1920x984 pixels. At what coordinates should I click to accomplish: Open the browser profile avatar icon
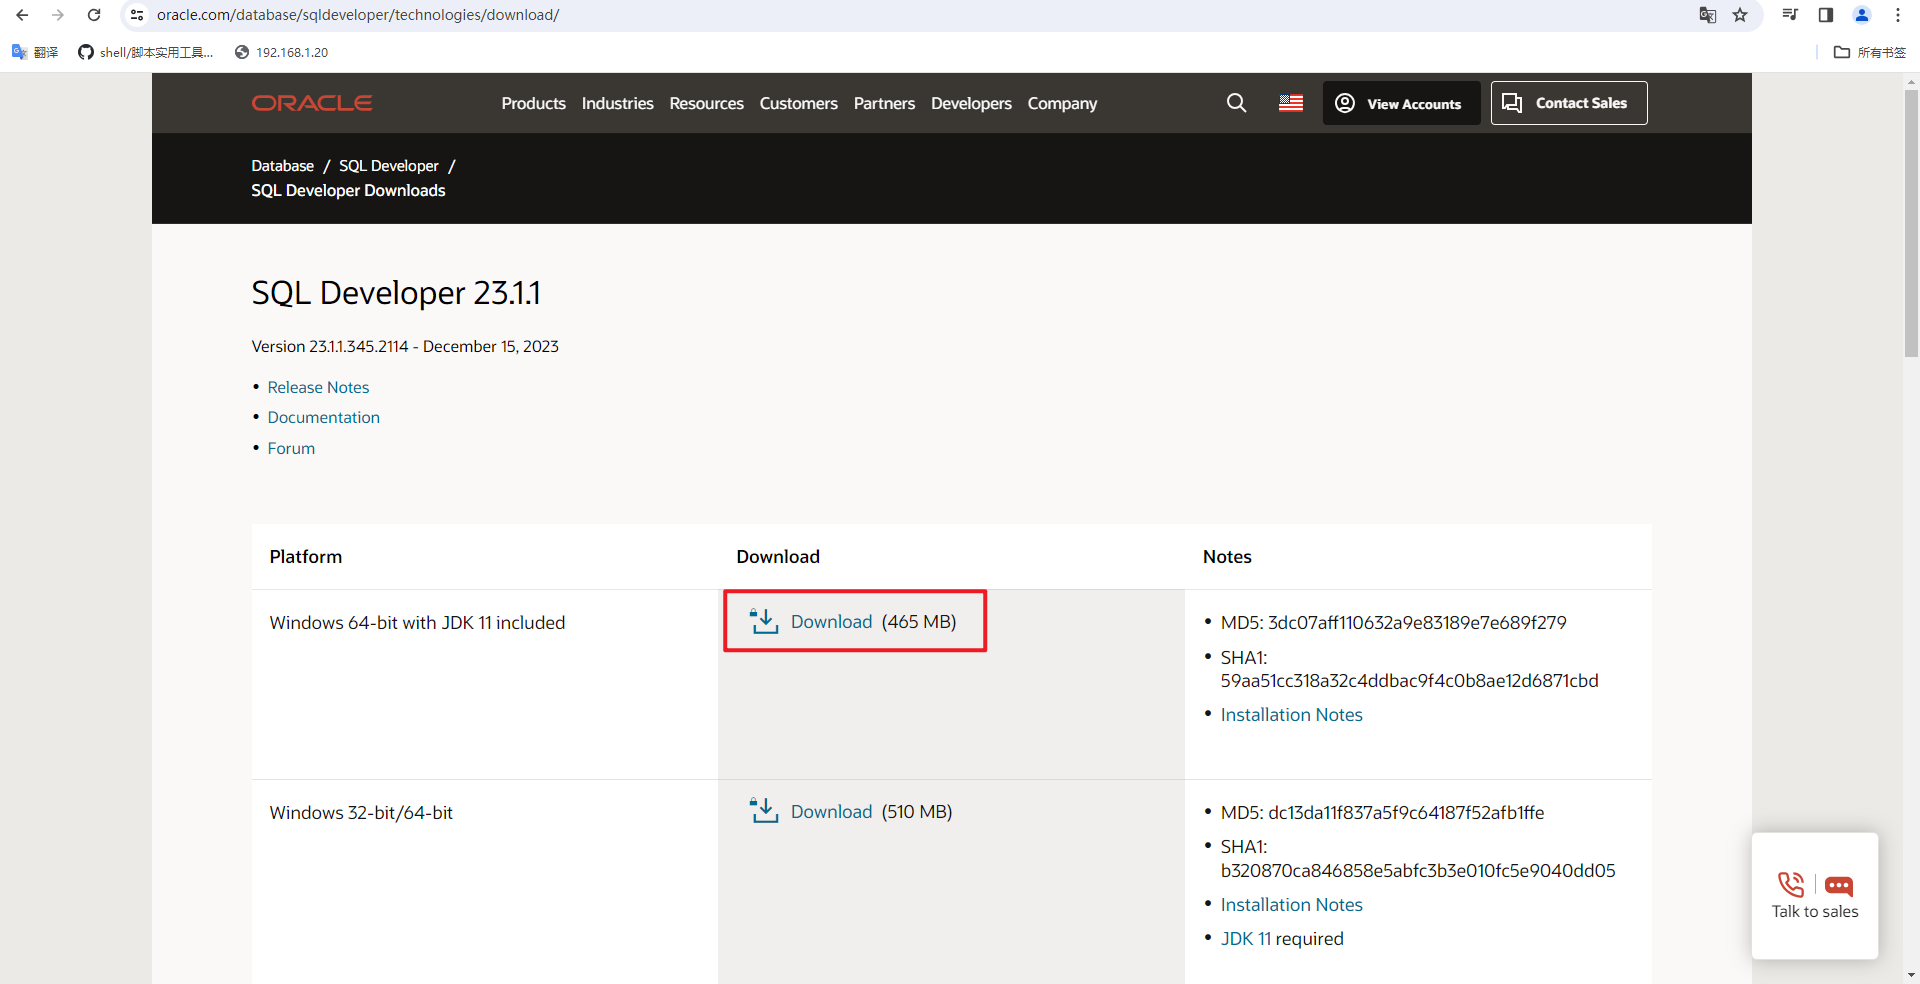(1861, 15)
